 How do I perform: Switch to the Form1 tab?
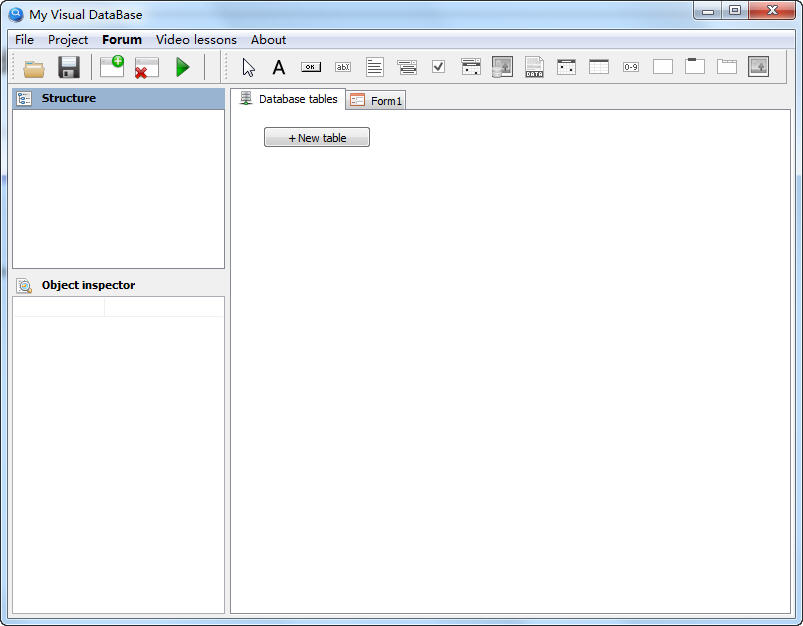(x=377, y=101)
